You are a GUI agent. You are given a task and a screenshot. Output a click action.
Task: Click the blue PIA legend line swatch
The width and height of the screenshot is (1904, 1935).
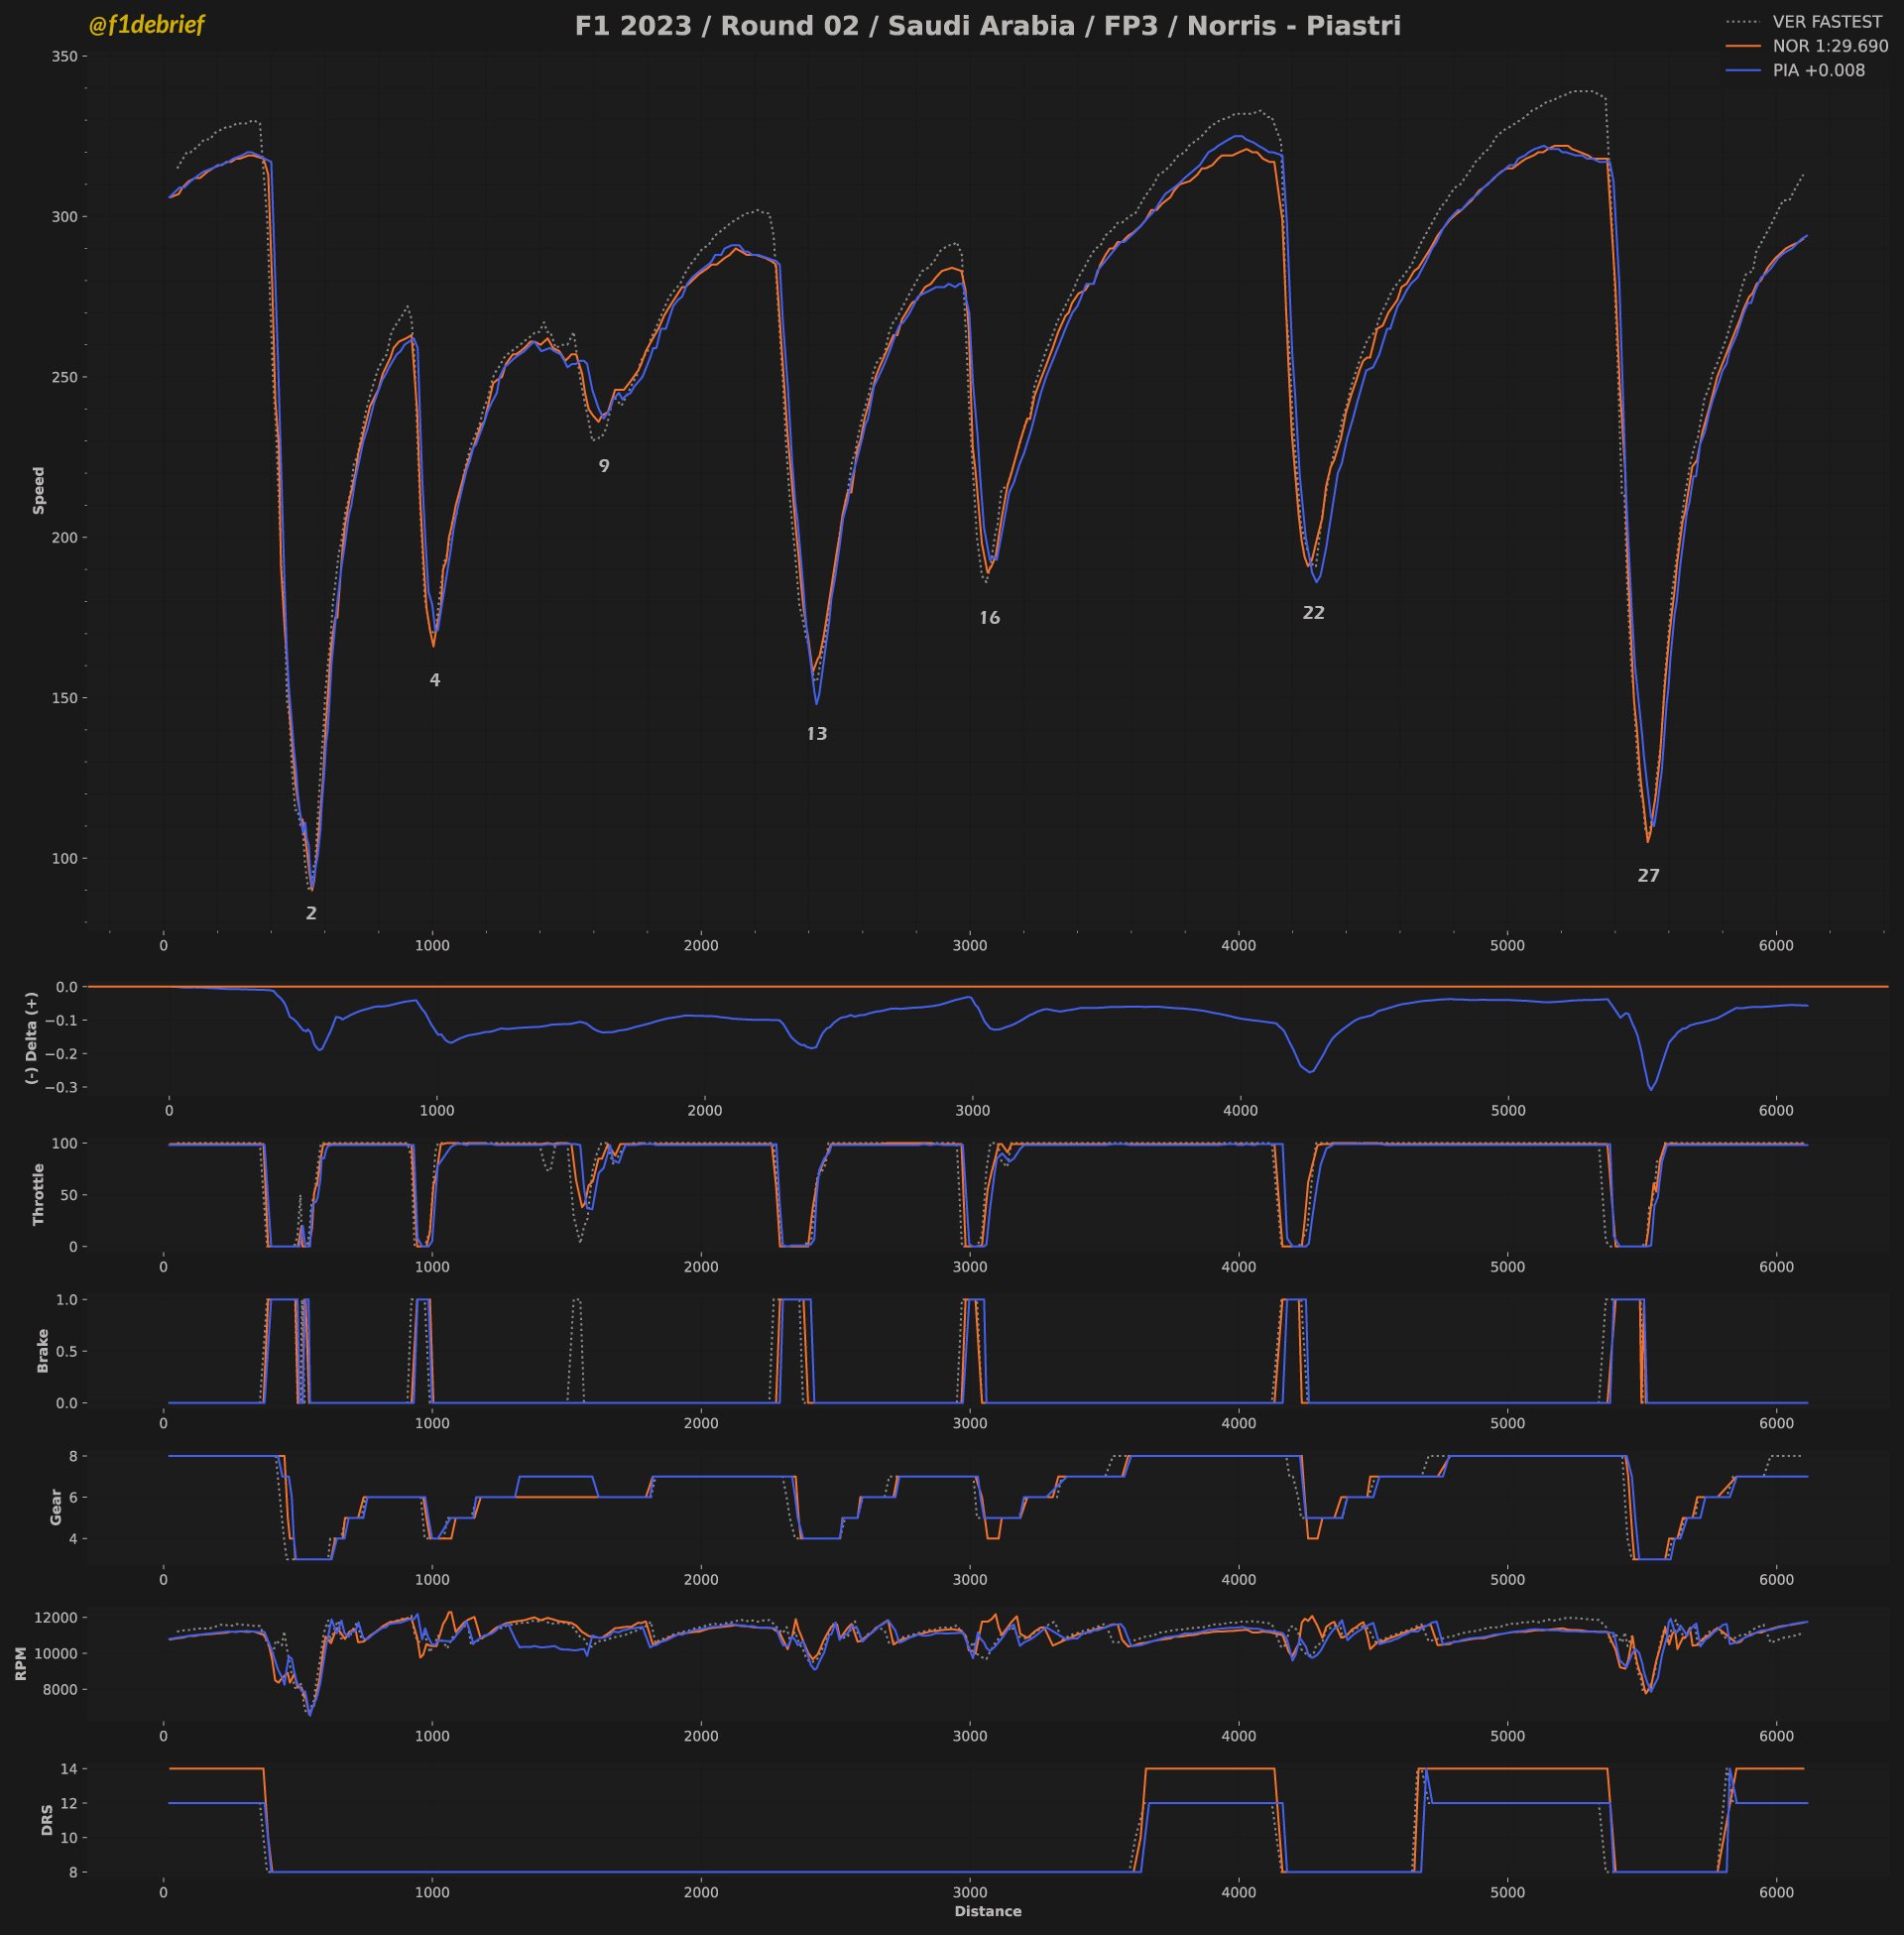coord(1743,70)
